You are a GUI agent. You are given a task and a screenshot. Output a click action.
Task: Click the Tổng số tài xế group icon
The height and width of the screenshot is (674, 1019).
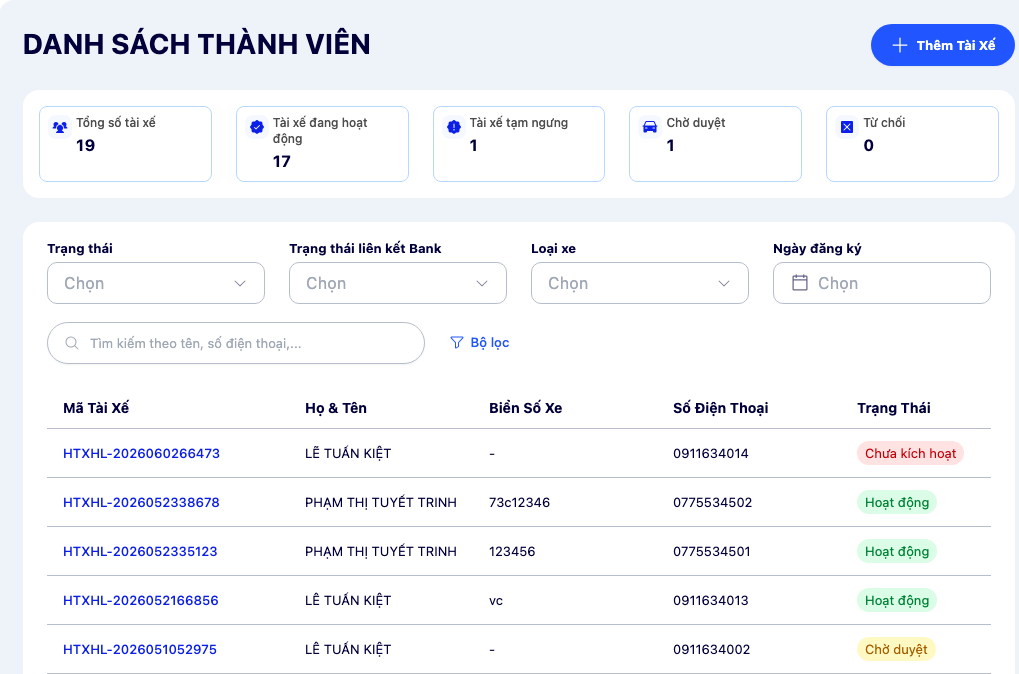(x=60, y=127)
